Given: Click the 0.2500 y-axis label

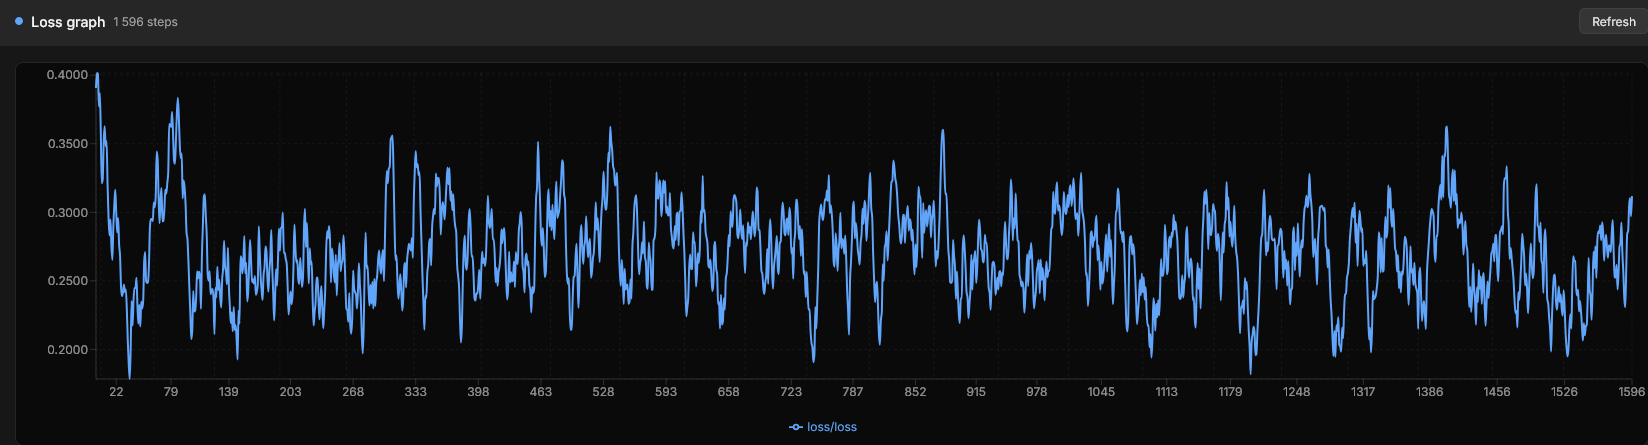Looking at the screenshot, I should click(x=68, y=281).
